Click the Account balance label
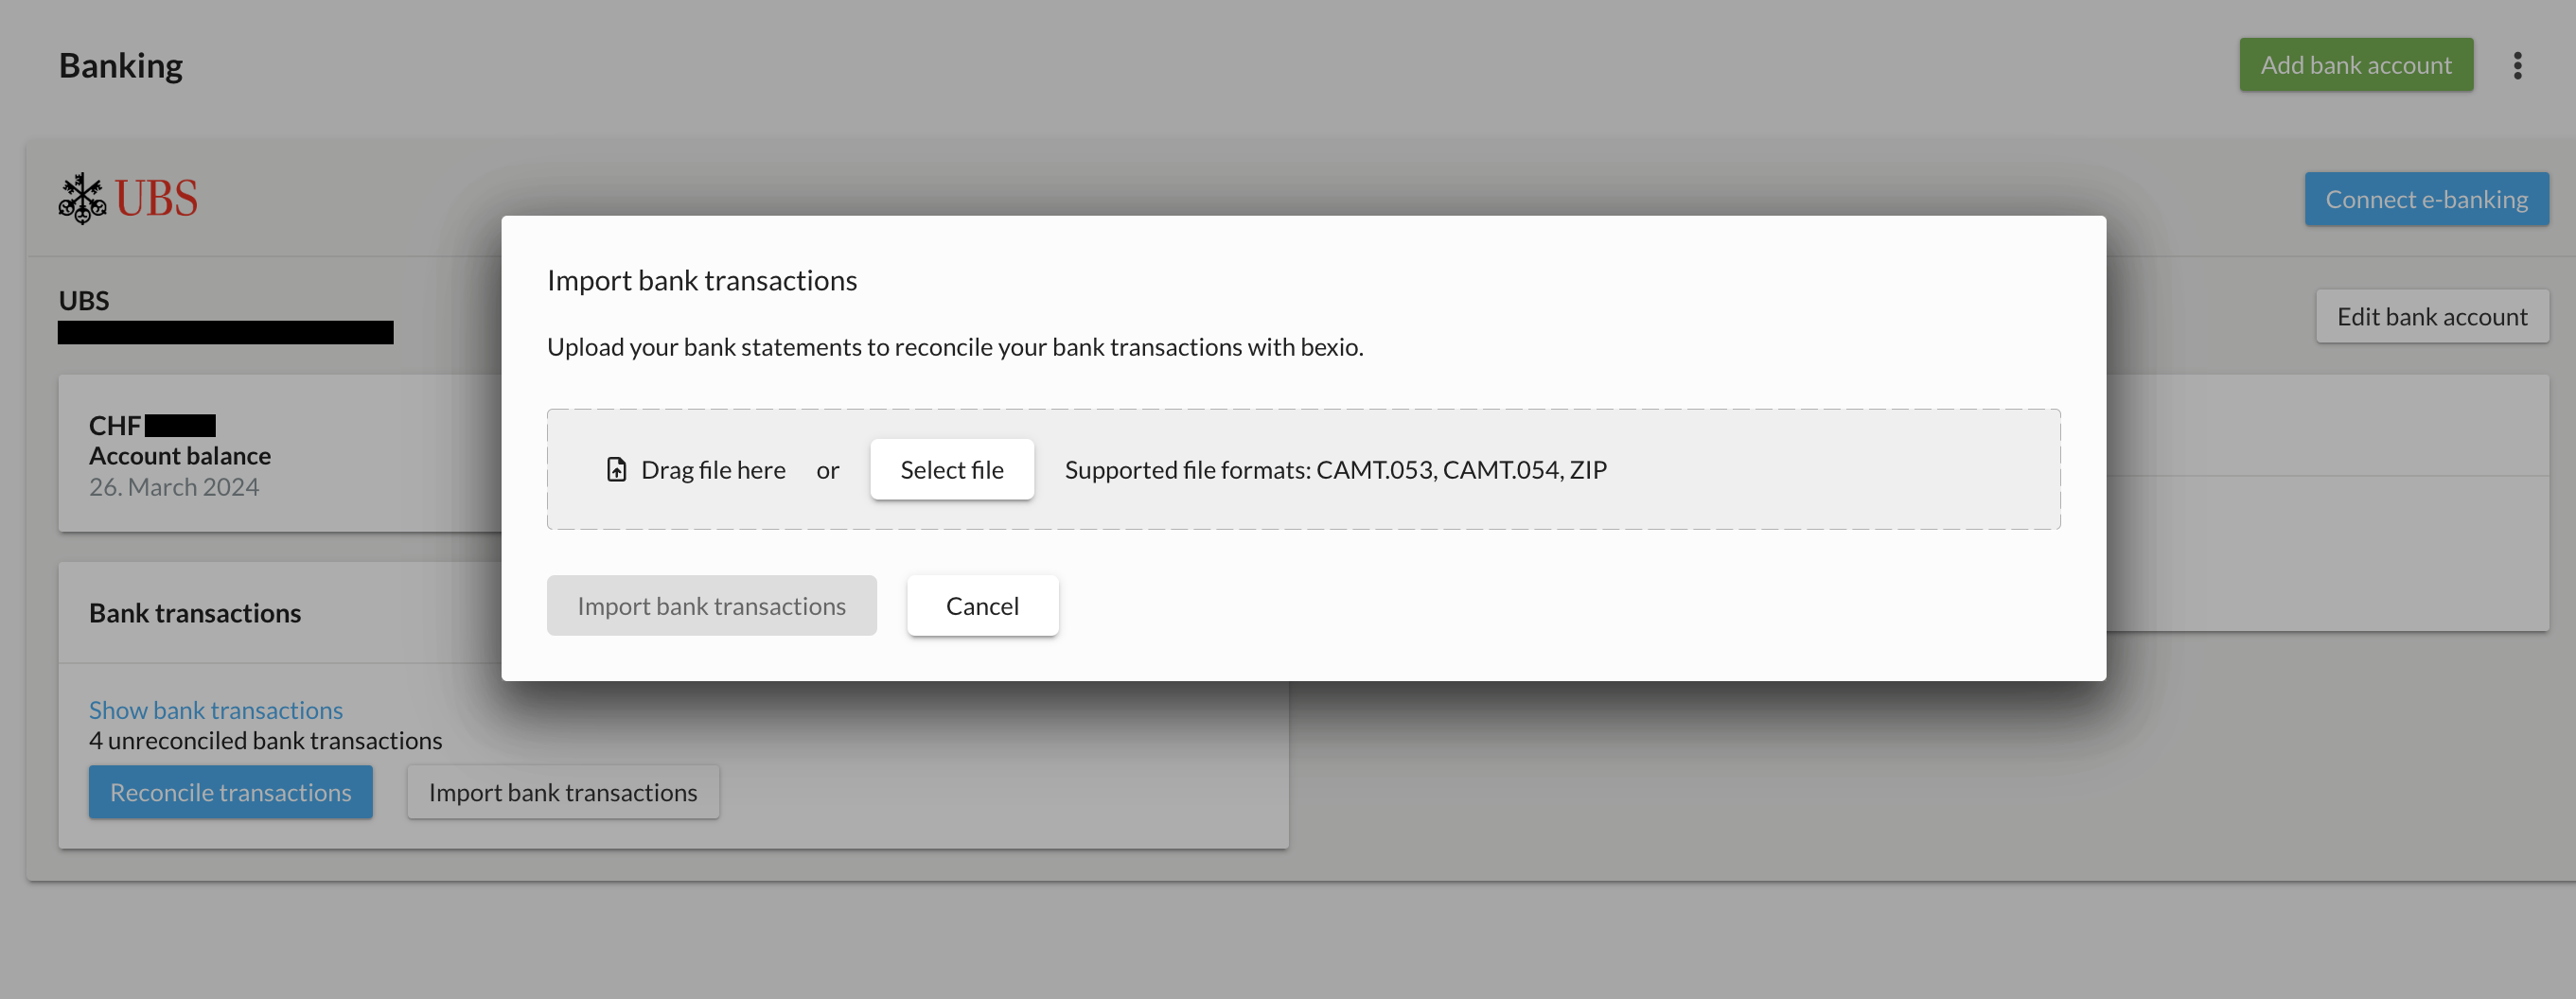The image size is (2576, 999). [180, 455]
